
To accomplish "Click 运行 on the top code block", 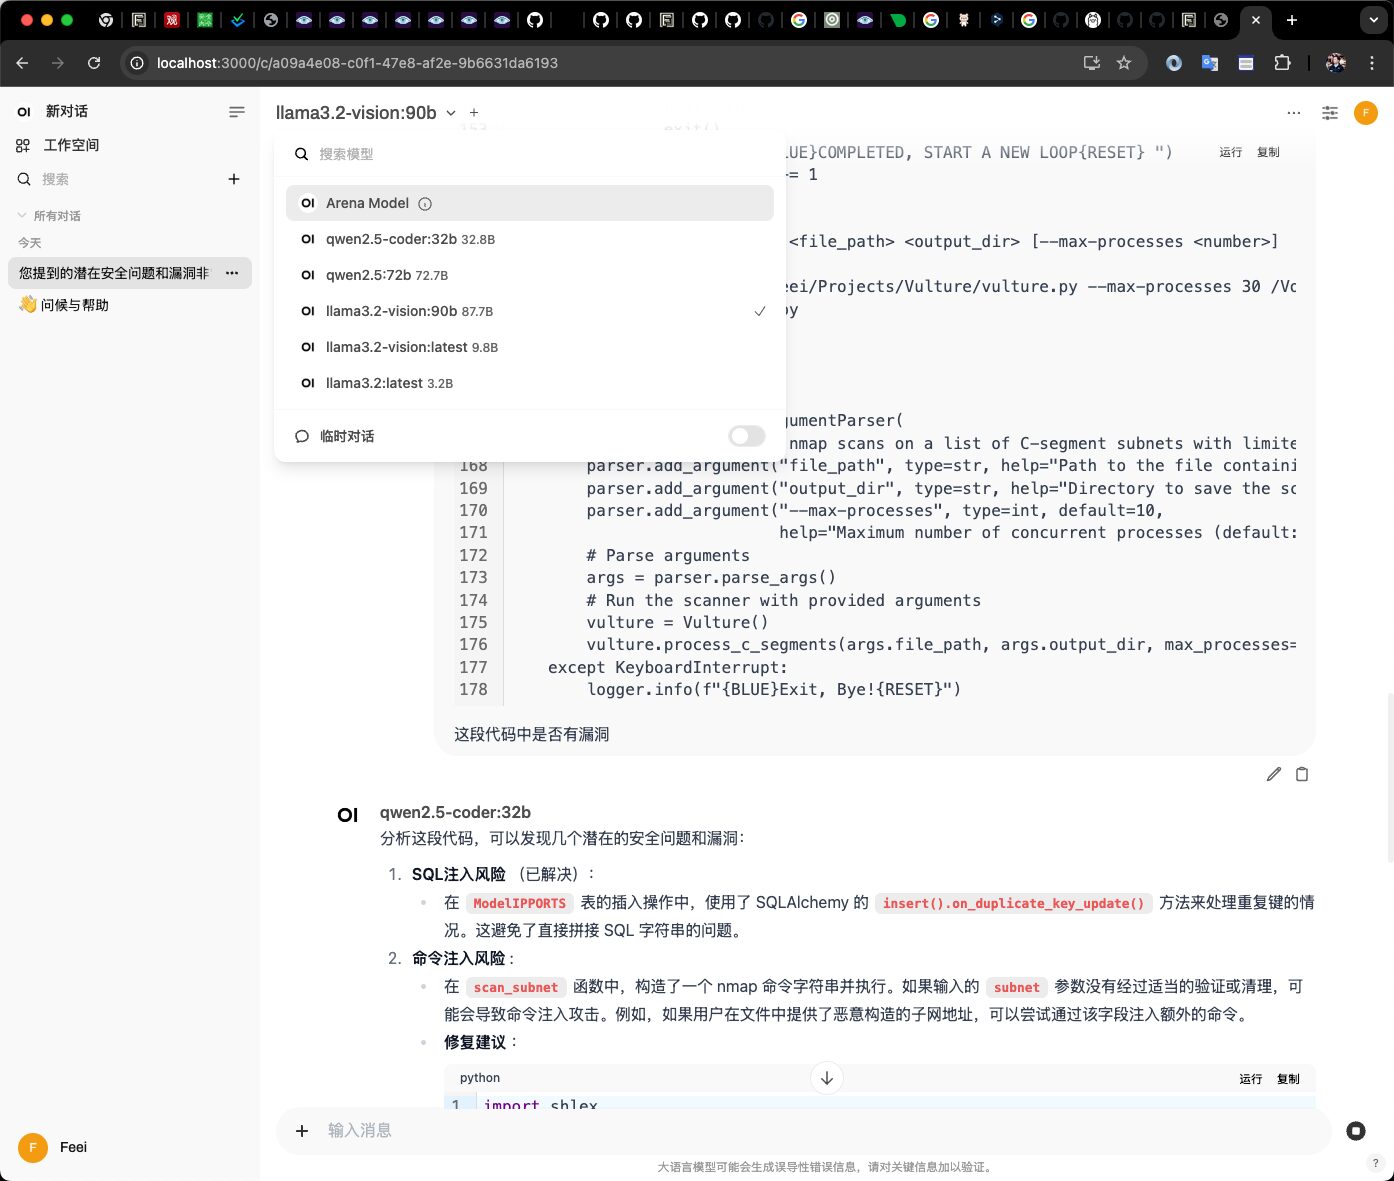I will [x=1231, y=152].
